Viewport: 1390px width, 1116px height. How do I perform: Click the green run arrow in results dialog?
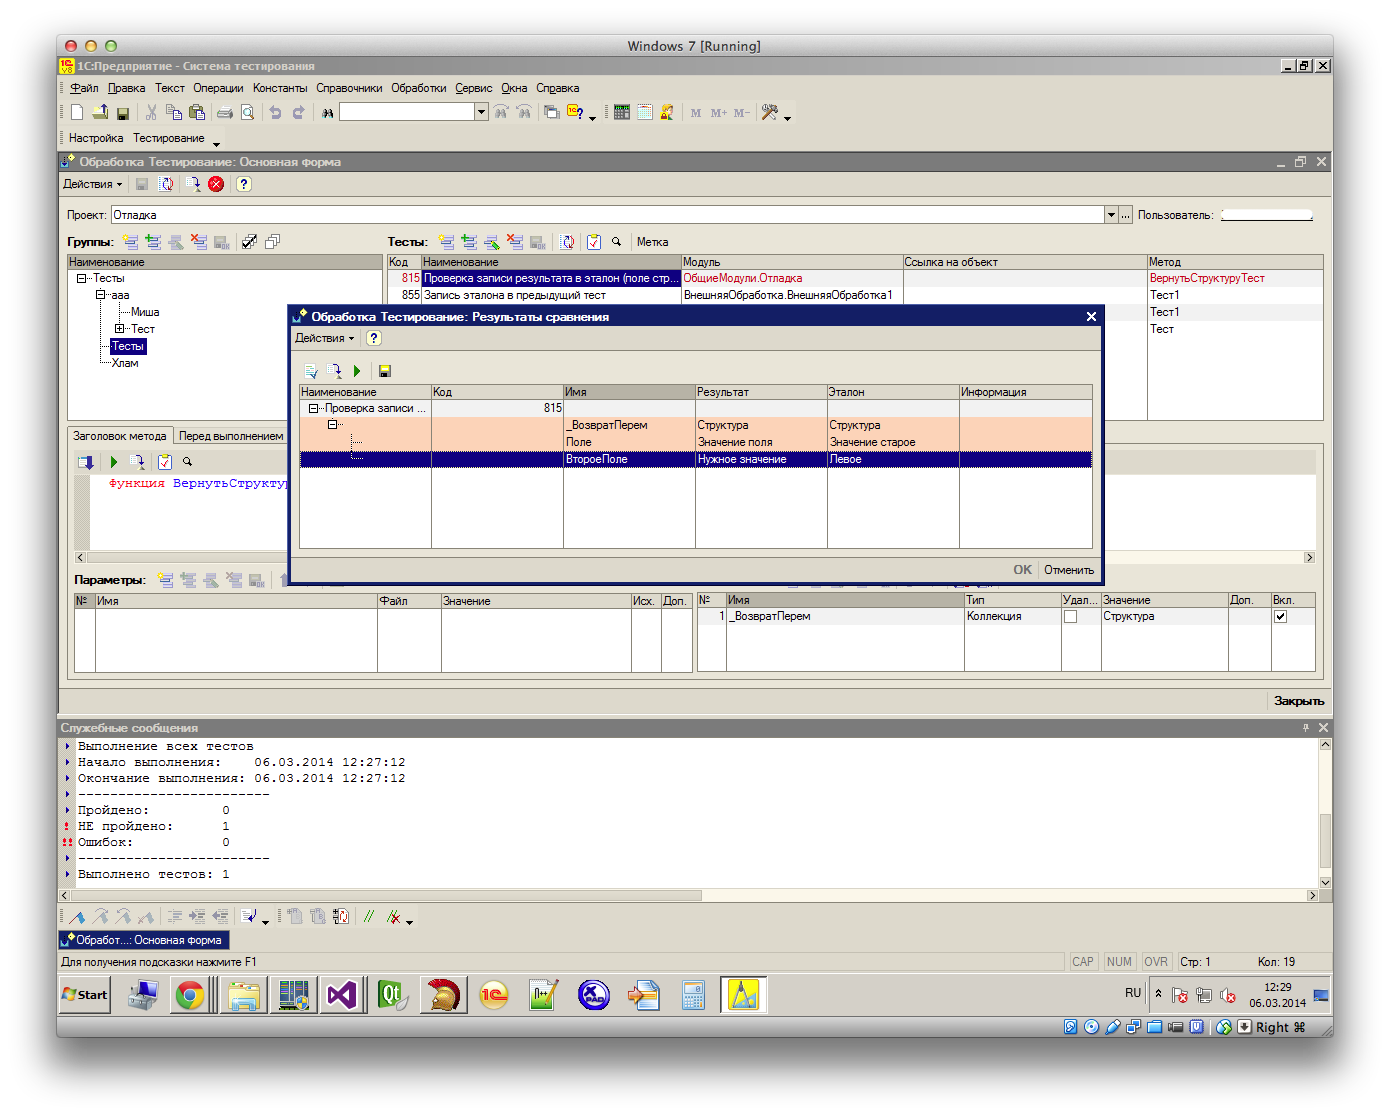coord(356,371)
